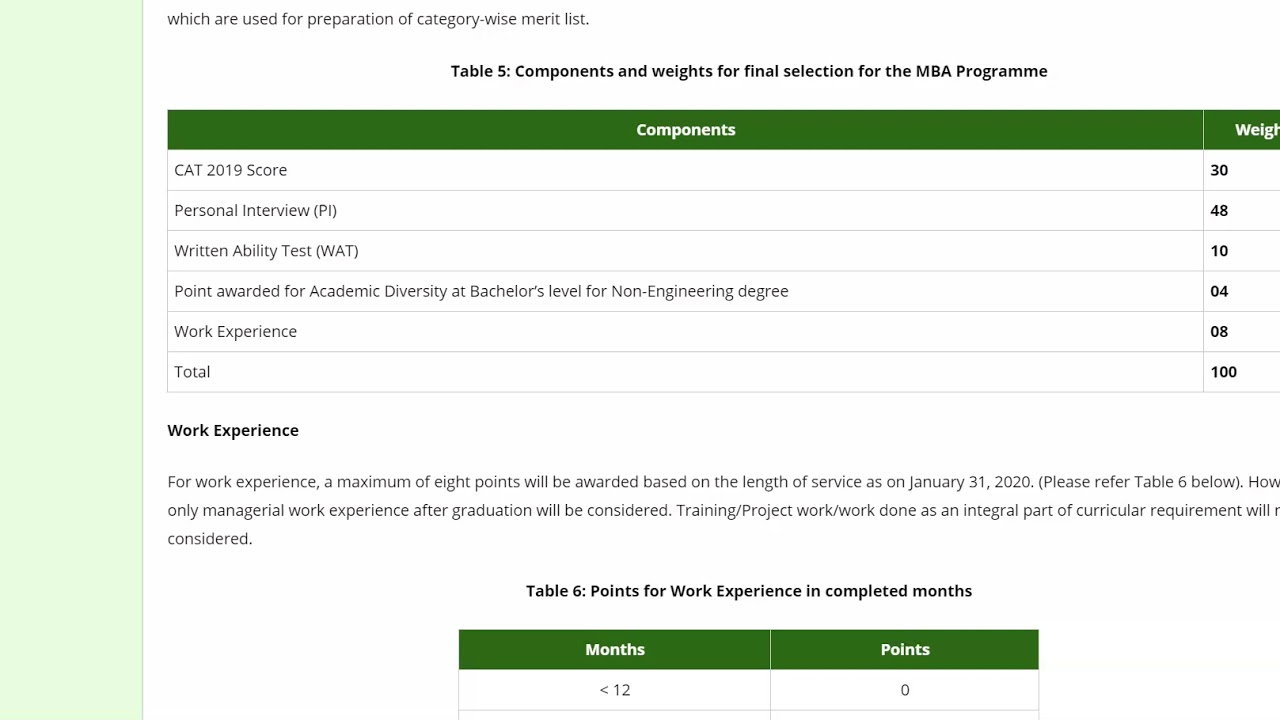This screenshot has width=1280, height=720.
Task: Select the Months column header
Action: tap(615, 650)
